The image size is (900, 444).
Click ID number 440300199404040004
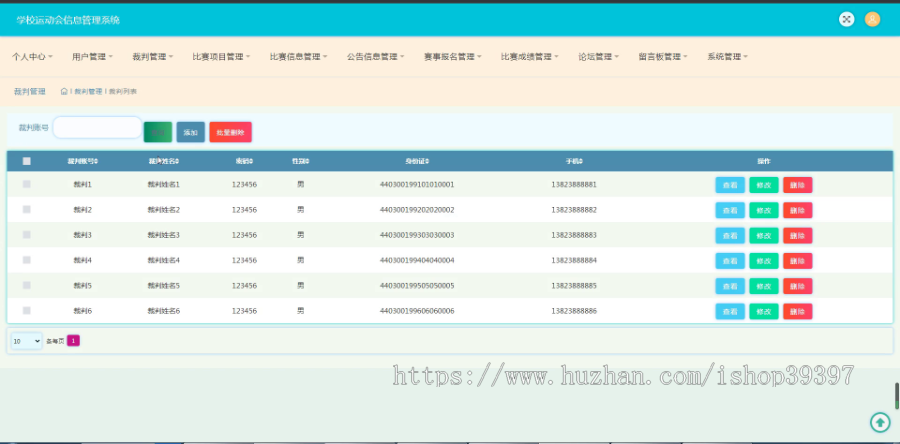coord(417,260)
